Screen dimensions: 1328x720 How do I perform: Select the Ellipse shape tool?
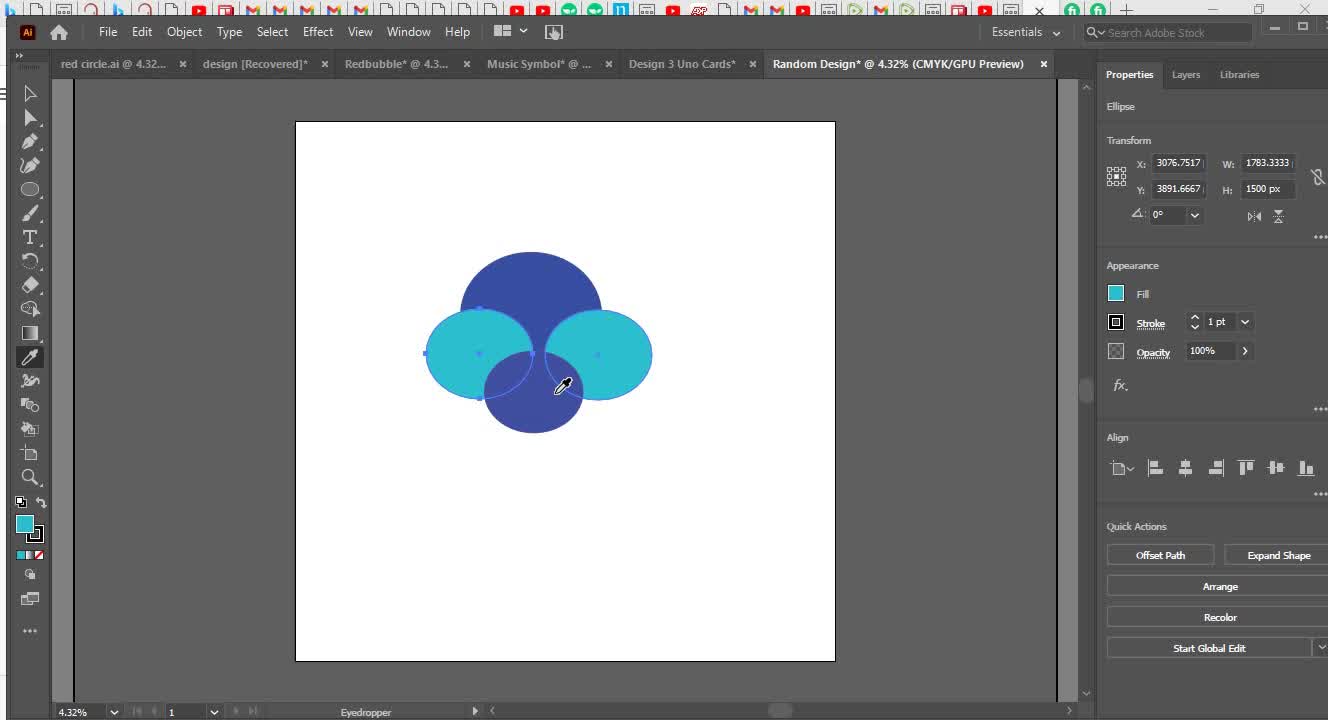(30, 189)
